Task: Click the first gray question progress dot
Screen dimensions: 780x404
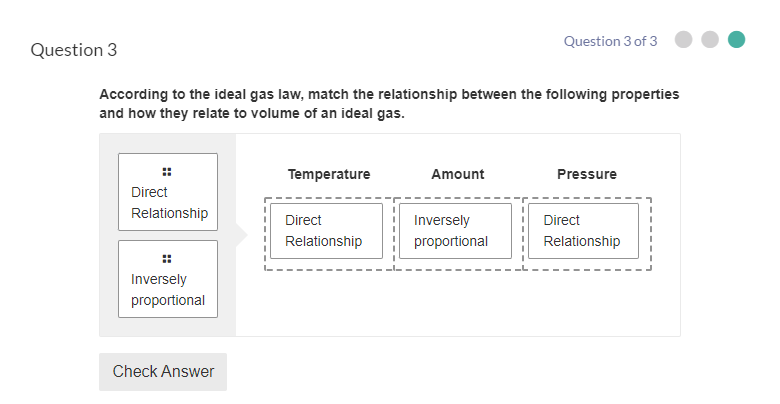Action: point(684,40)
